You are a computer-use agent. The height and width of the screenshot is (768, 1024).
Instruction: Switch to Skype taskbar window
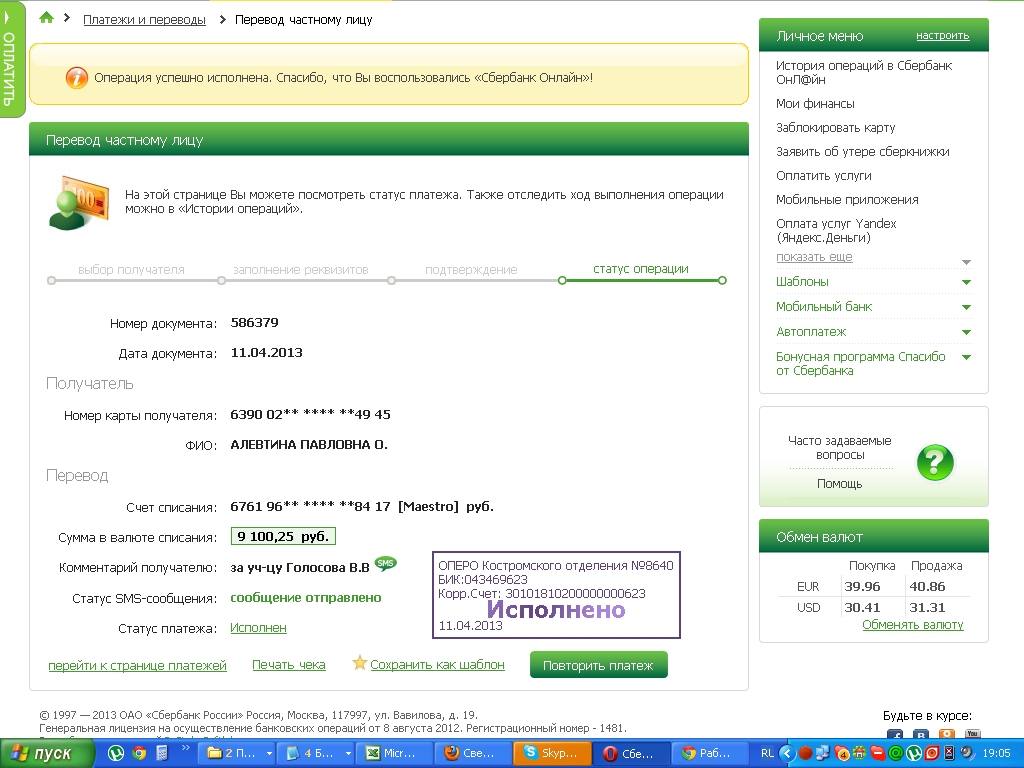click(x=552, y=754)
